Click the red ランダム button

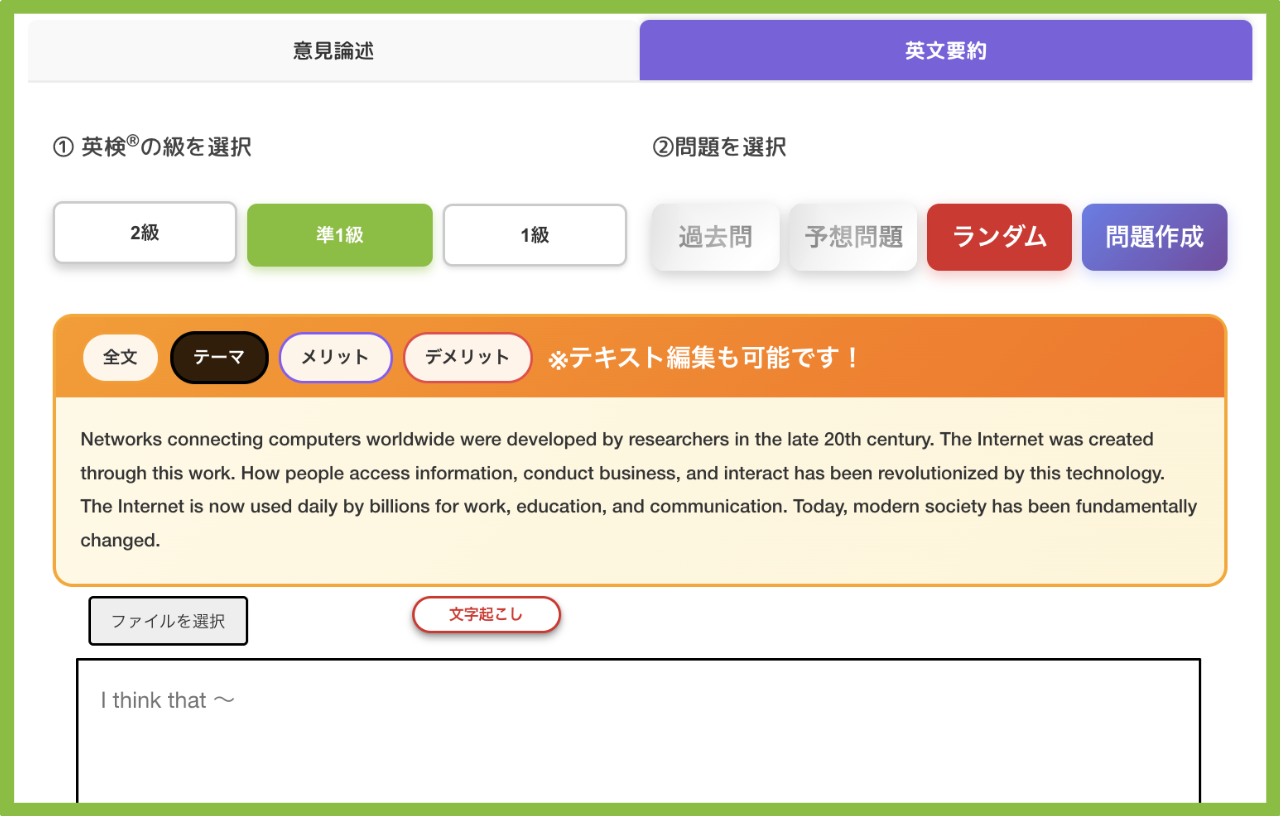[998, 237]
